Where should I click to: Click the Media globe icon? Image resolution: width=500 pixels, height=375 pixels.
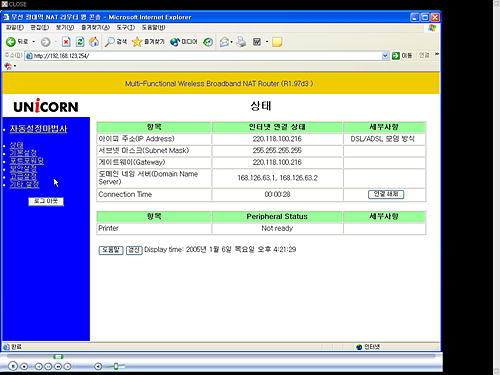point(175,42)
